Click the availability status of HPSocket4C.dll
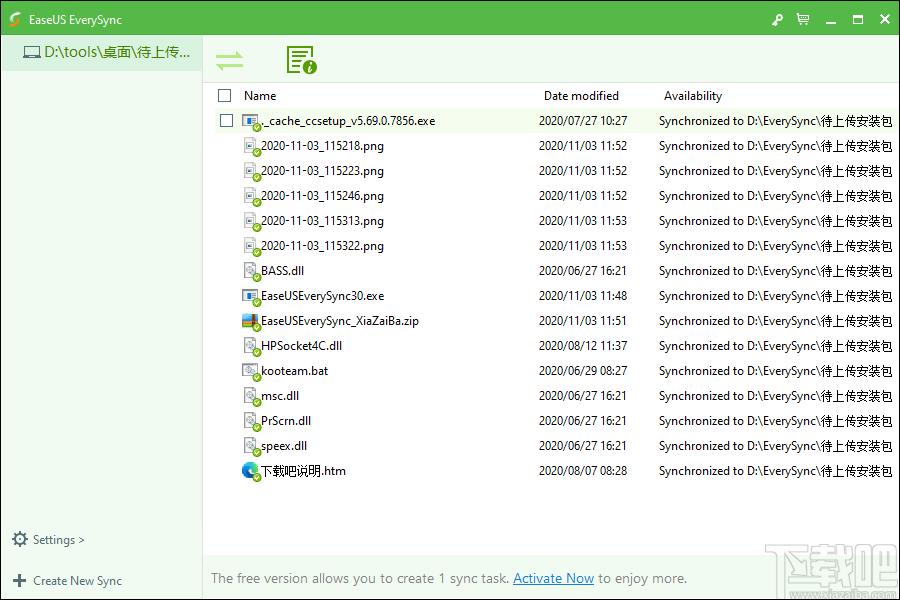 click(x=775, y=346)
